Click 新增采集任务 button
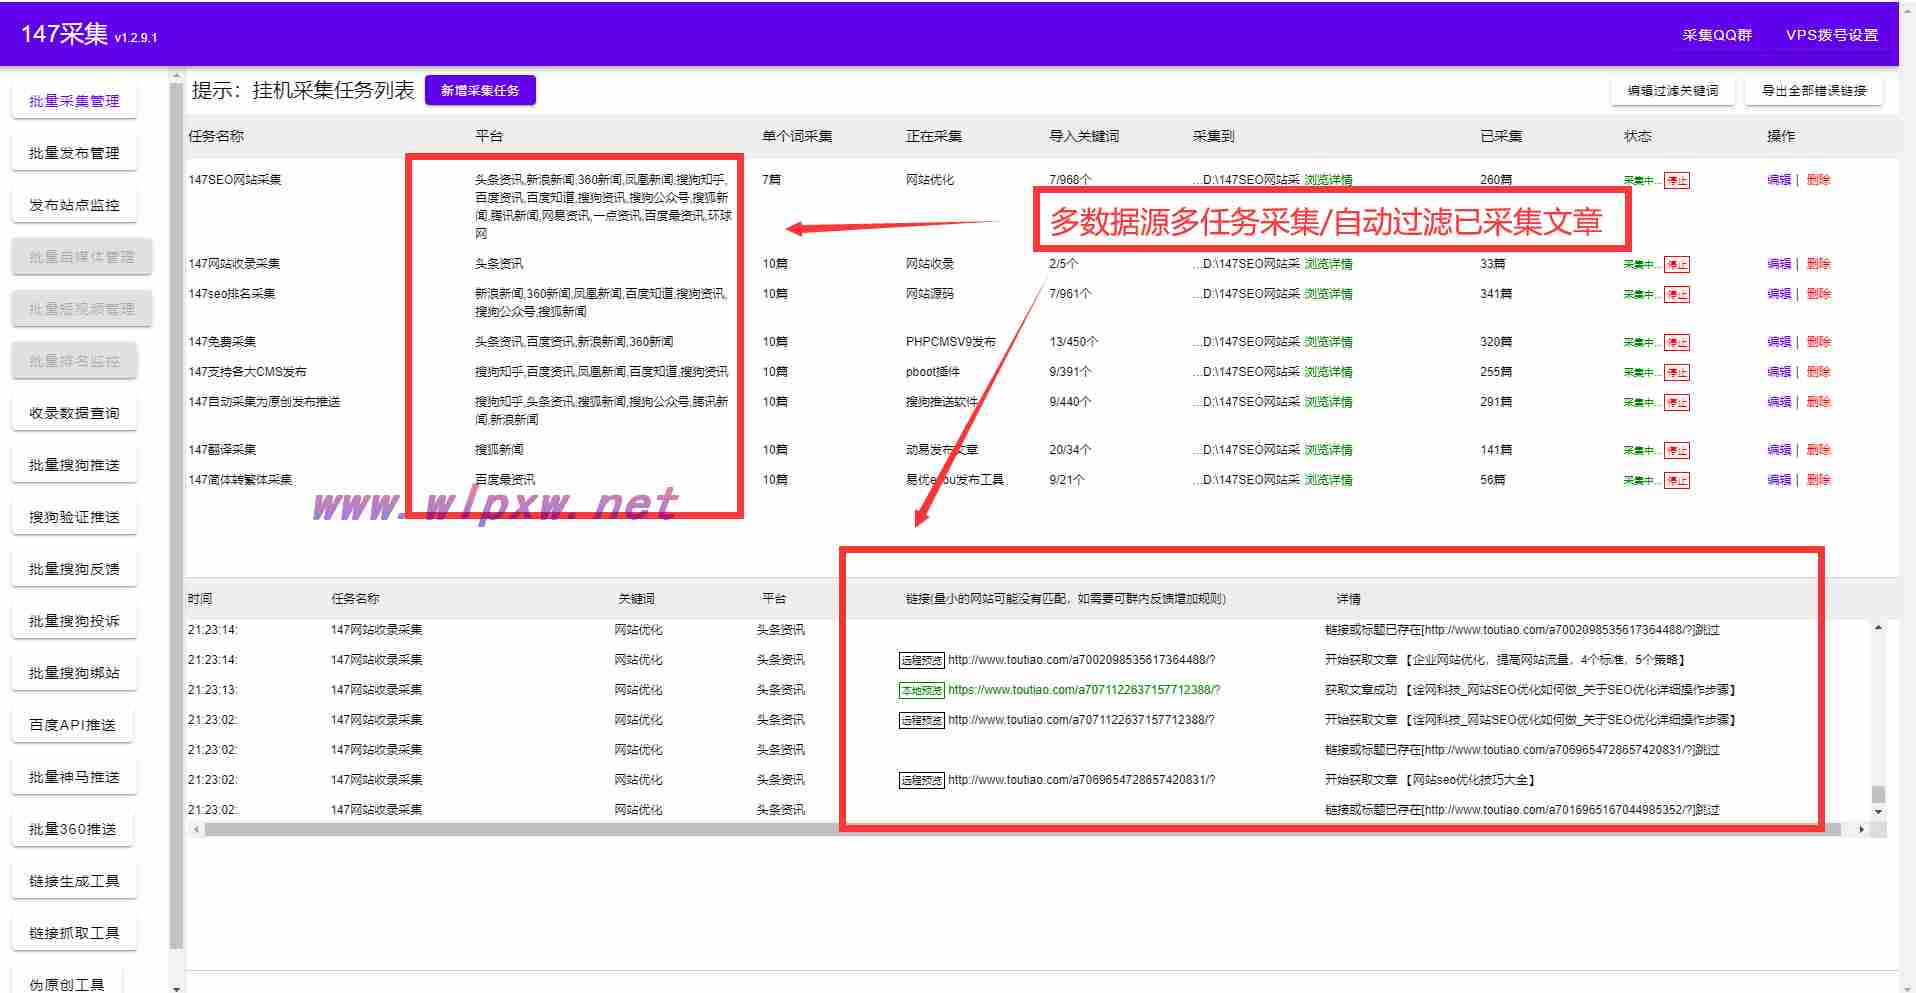This screenshot has width=1916, height=993. coord(480,90)
